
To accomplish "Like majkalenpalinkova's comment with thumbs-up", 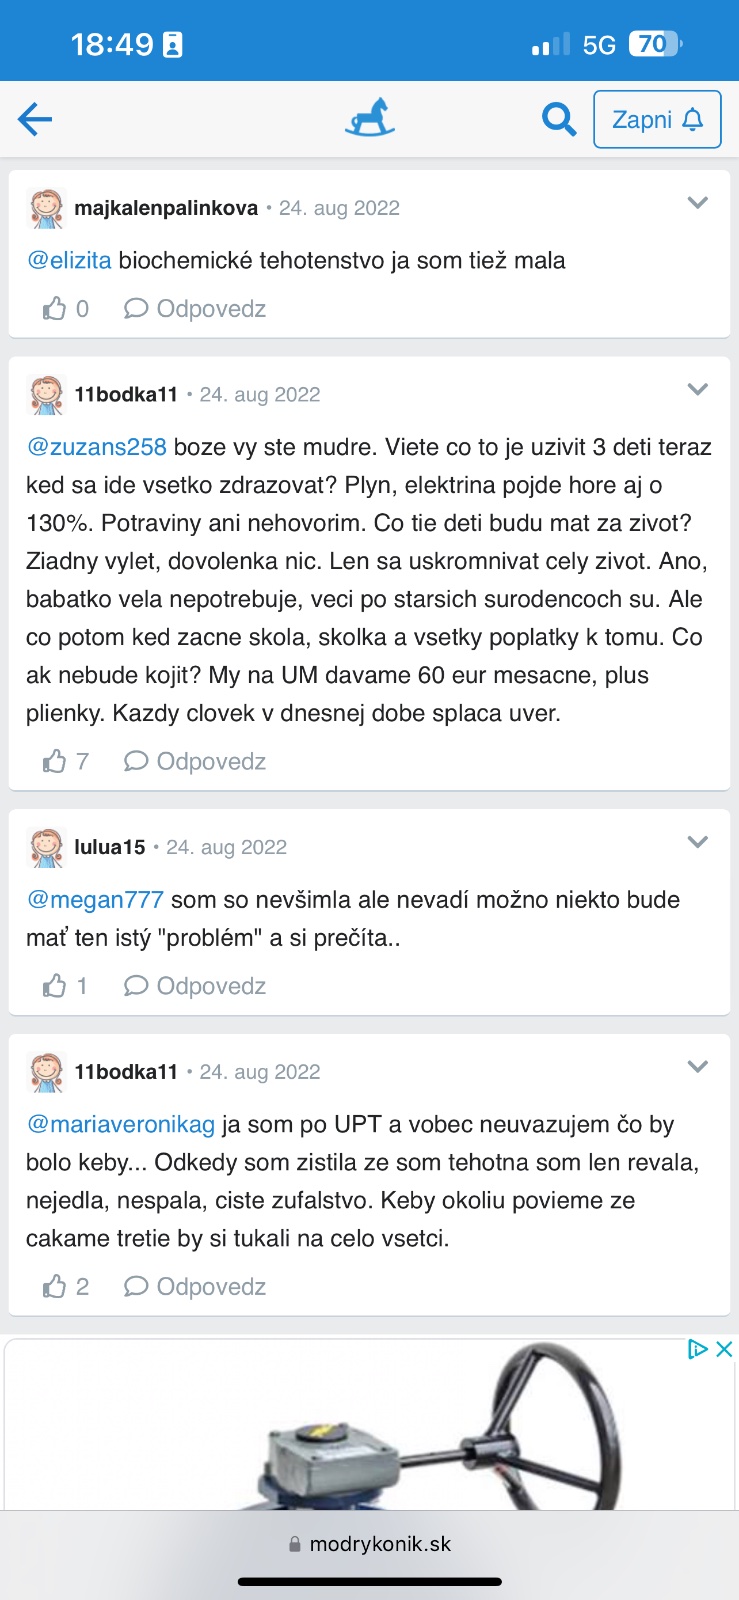I will (x=55, y=309).
